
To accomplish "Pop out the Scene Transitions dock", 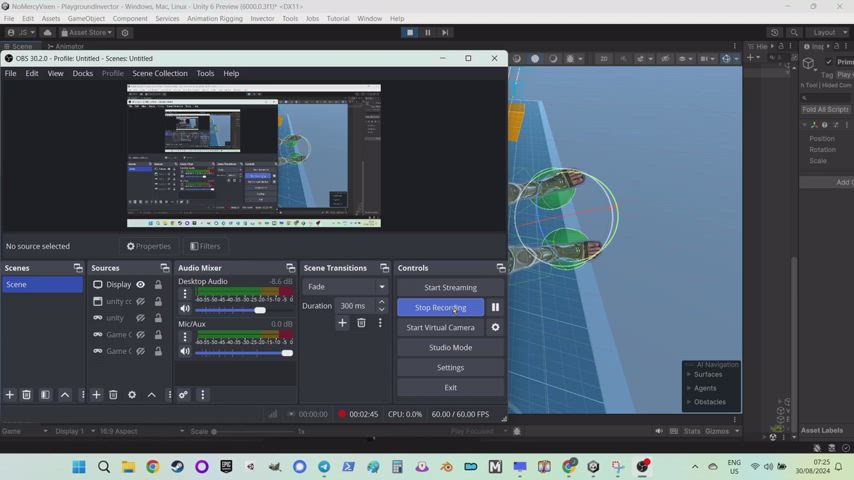I will coord(385,268).
